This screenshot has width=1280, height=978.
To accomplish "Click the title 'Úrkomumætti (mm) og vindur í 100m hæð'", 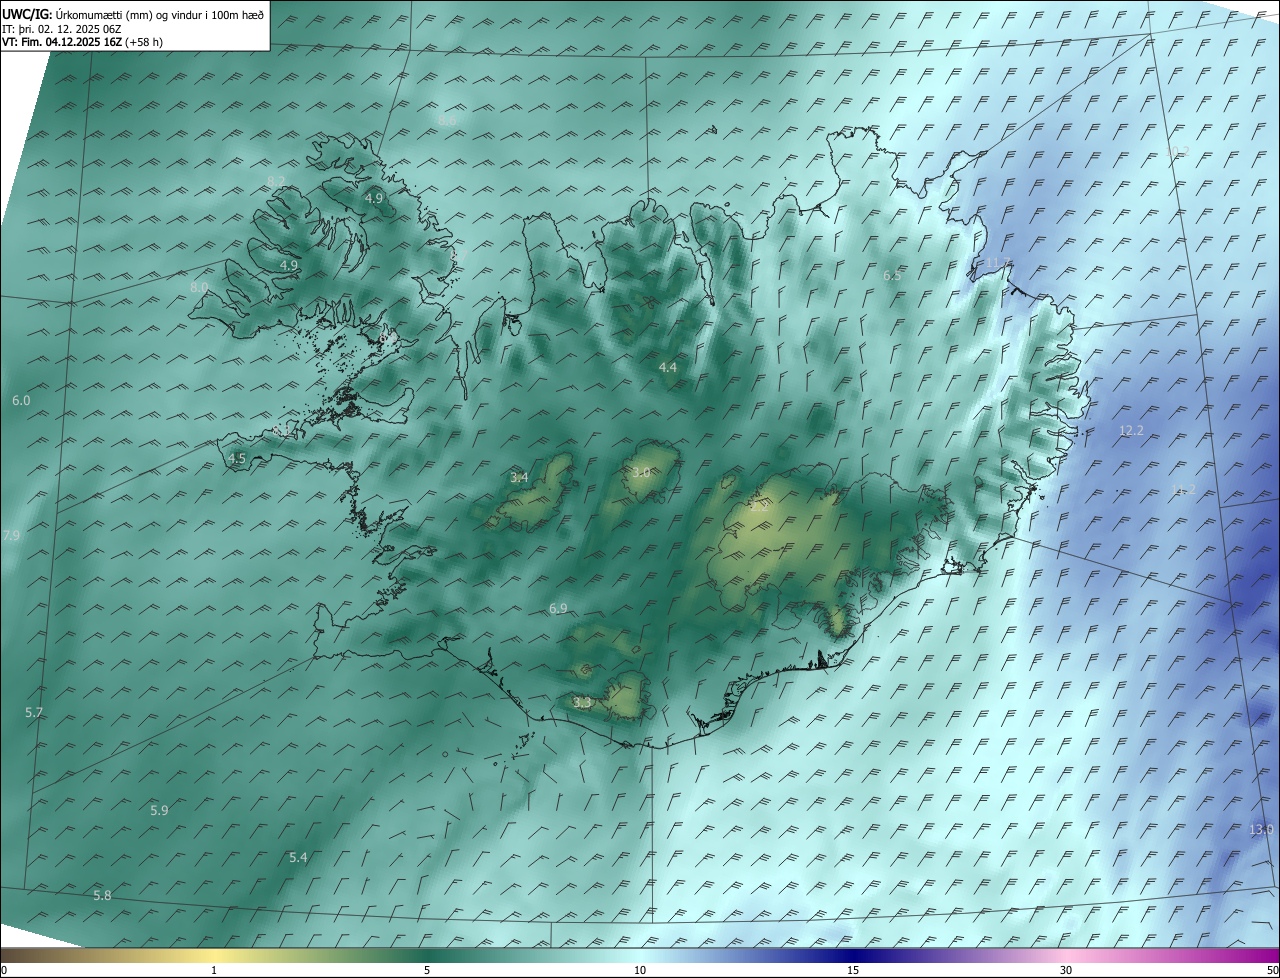I will pyautogui.click(x=160, y=14).
